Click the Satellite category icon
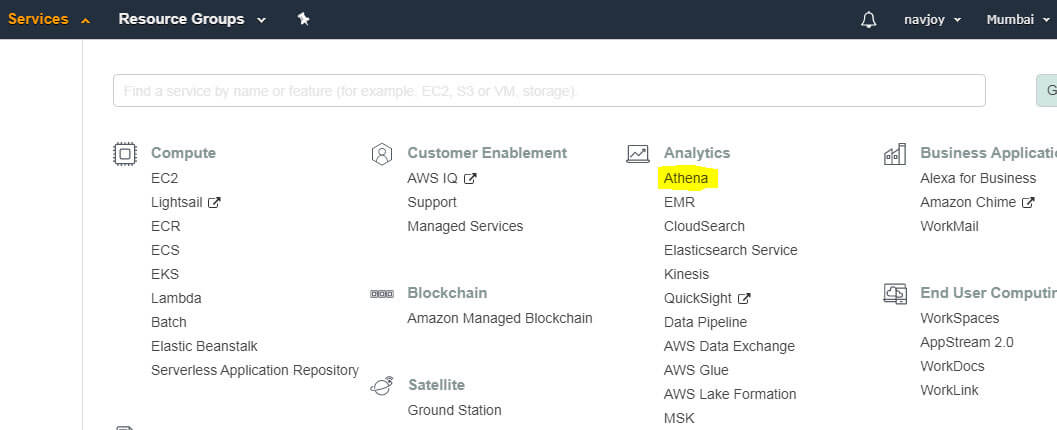Viewport: 1057px width, 430px height. coord(381,385)
